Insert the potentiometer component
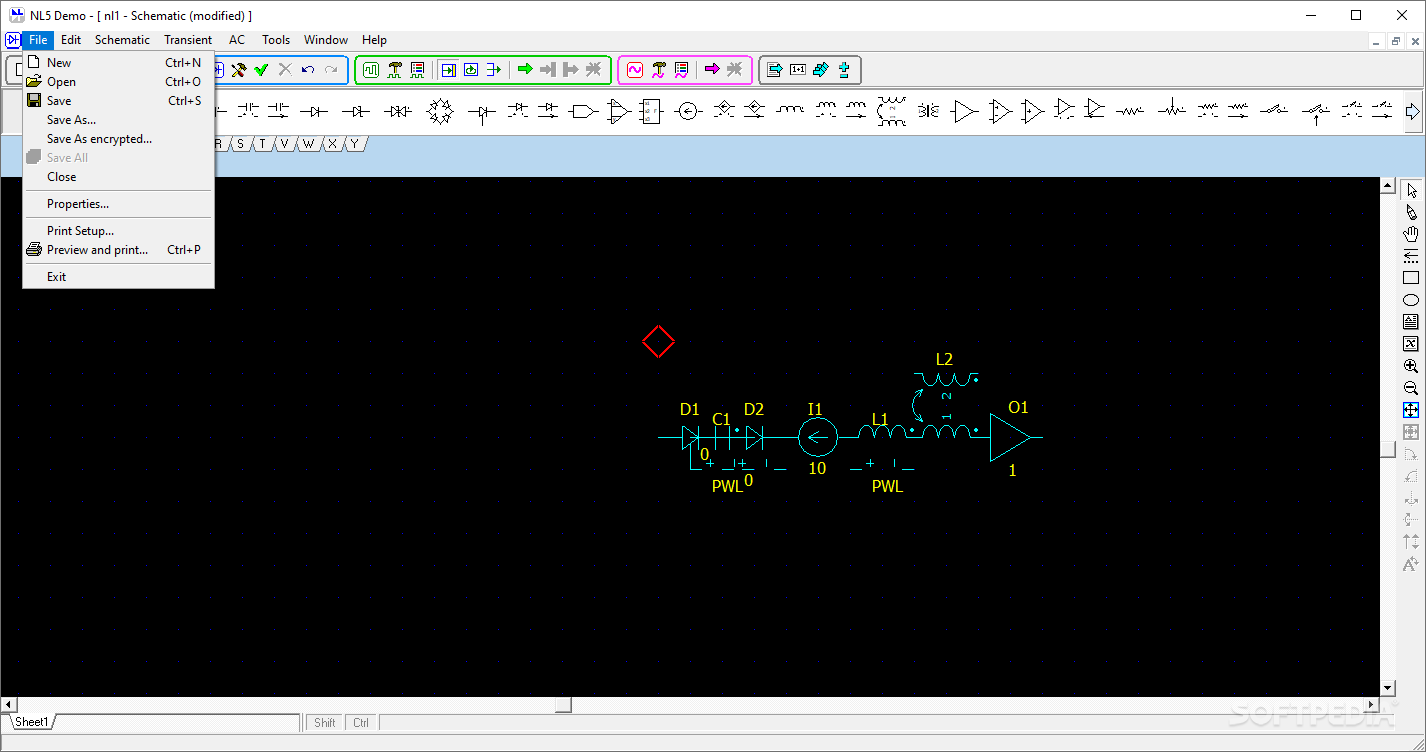 click(1171, 110)
